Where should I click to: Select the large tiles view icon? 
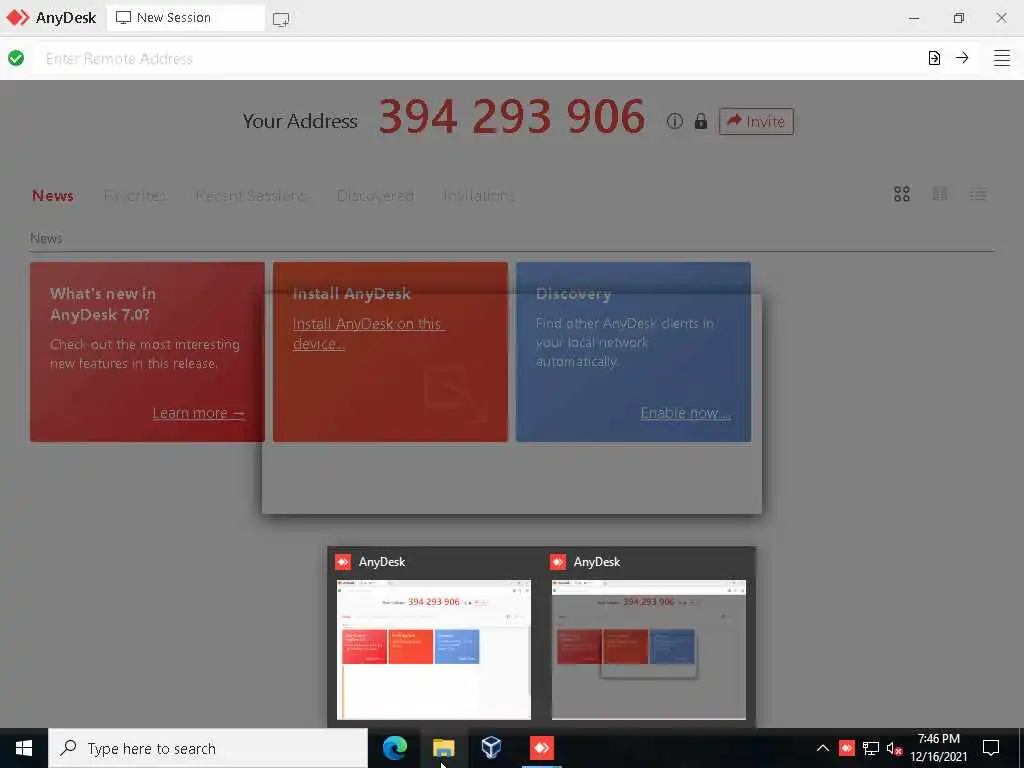[902, 194]
